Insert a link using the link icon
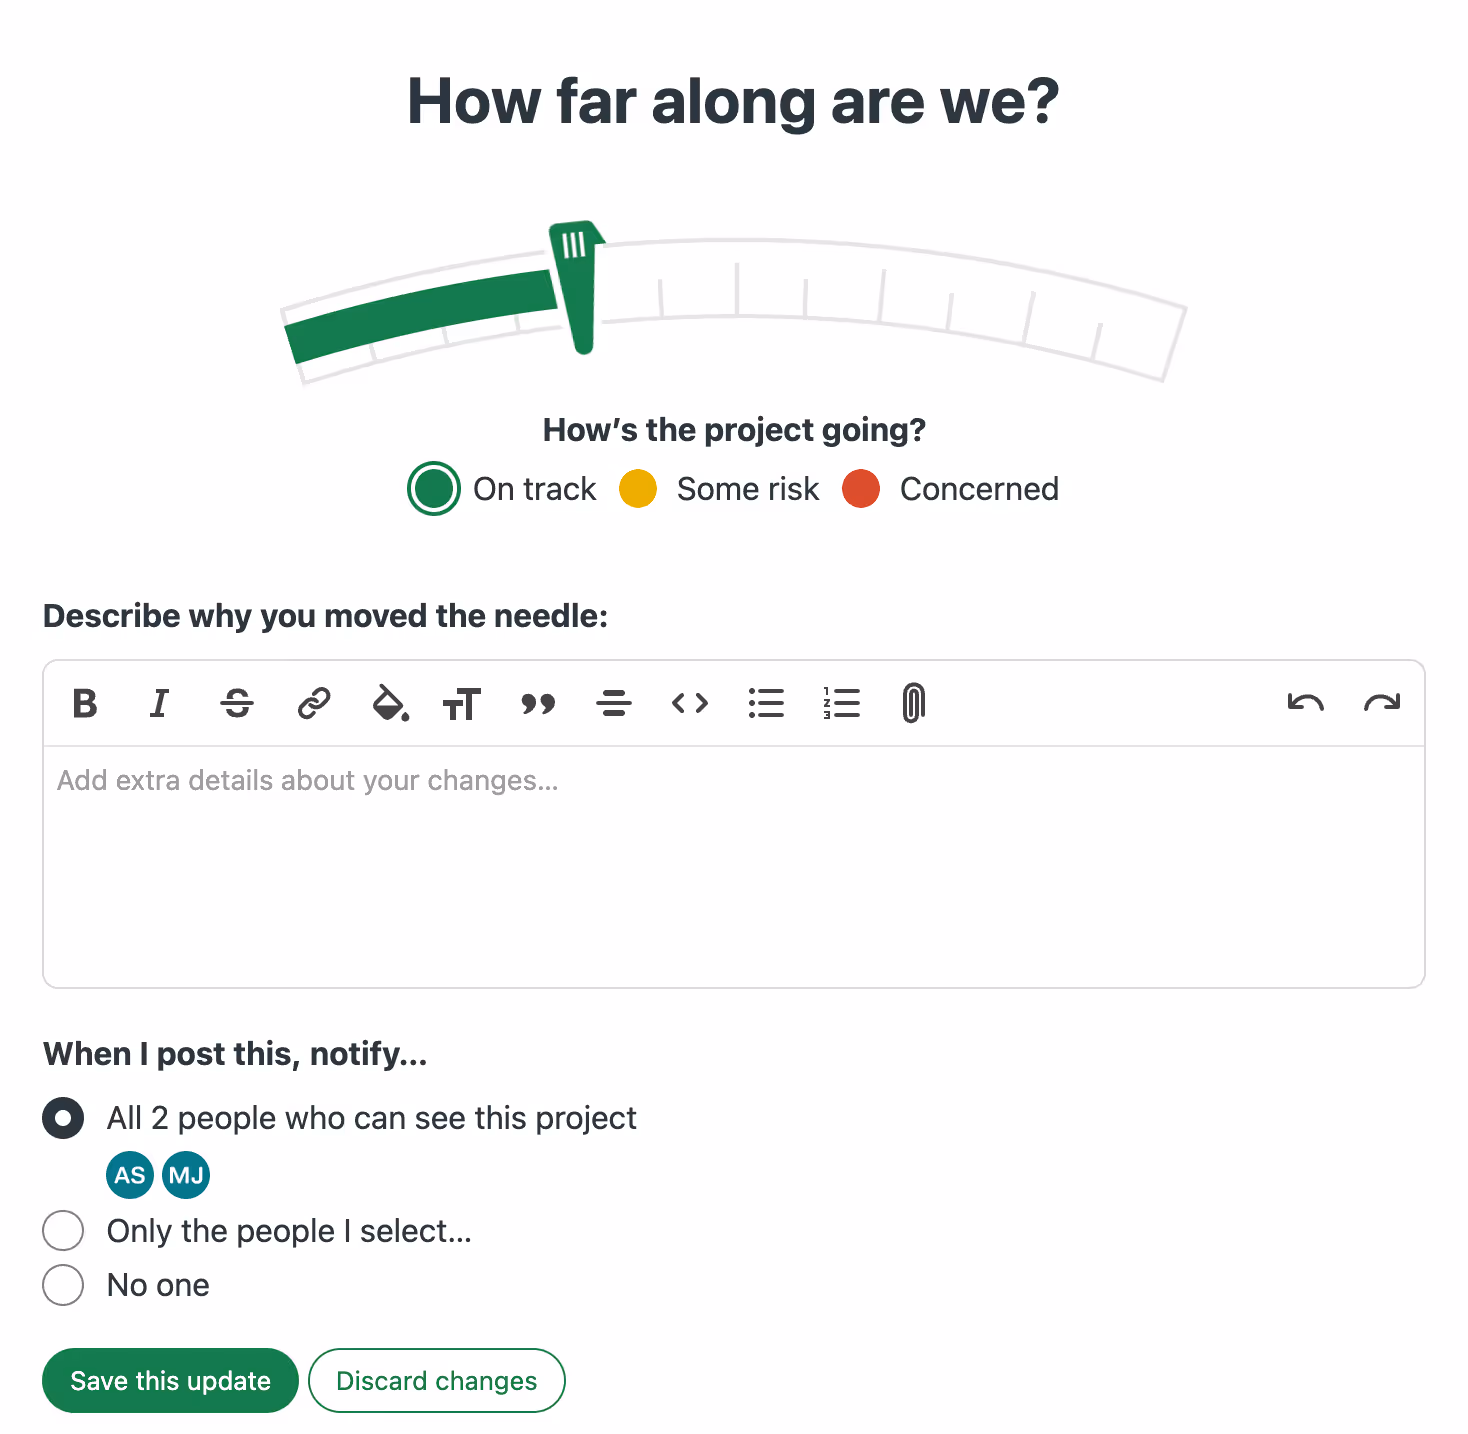The width and height of the screenshot is (1468, 1434). coord(313,704)
